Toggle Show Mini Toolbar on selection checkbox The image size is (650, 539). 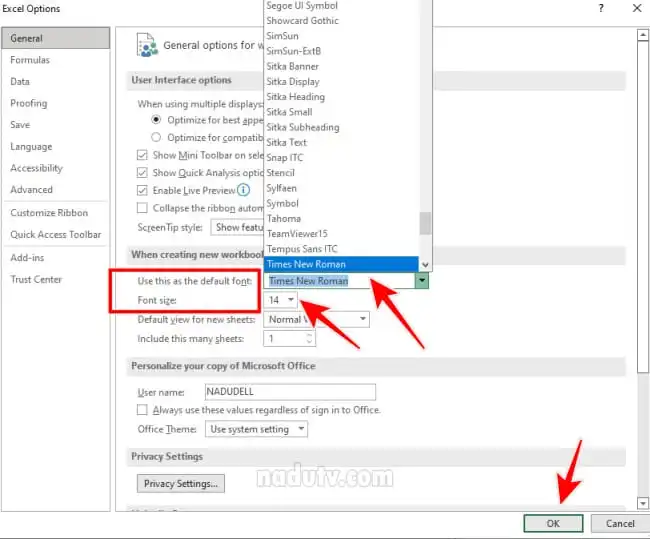[x=142, y=155]
